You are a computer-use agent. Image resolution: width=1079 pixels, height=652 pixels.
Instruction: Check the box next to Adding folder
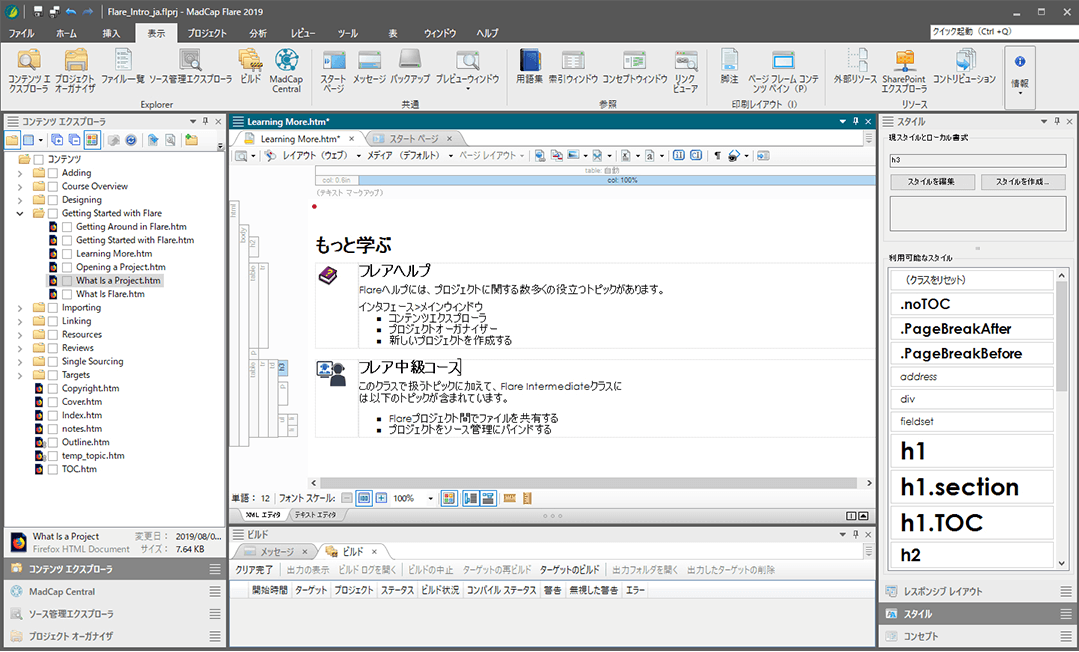pos(53,173)
